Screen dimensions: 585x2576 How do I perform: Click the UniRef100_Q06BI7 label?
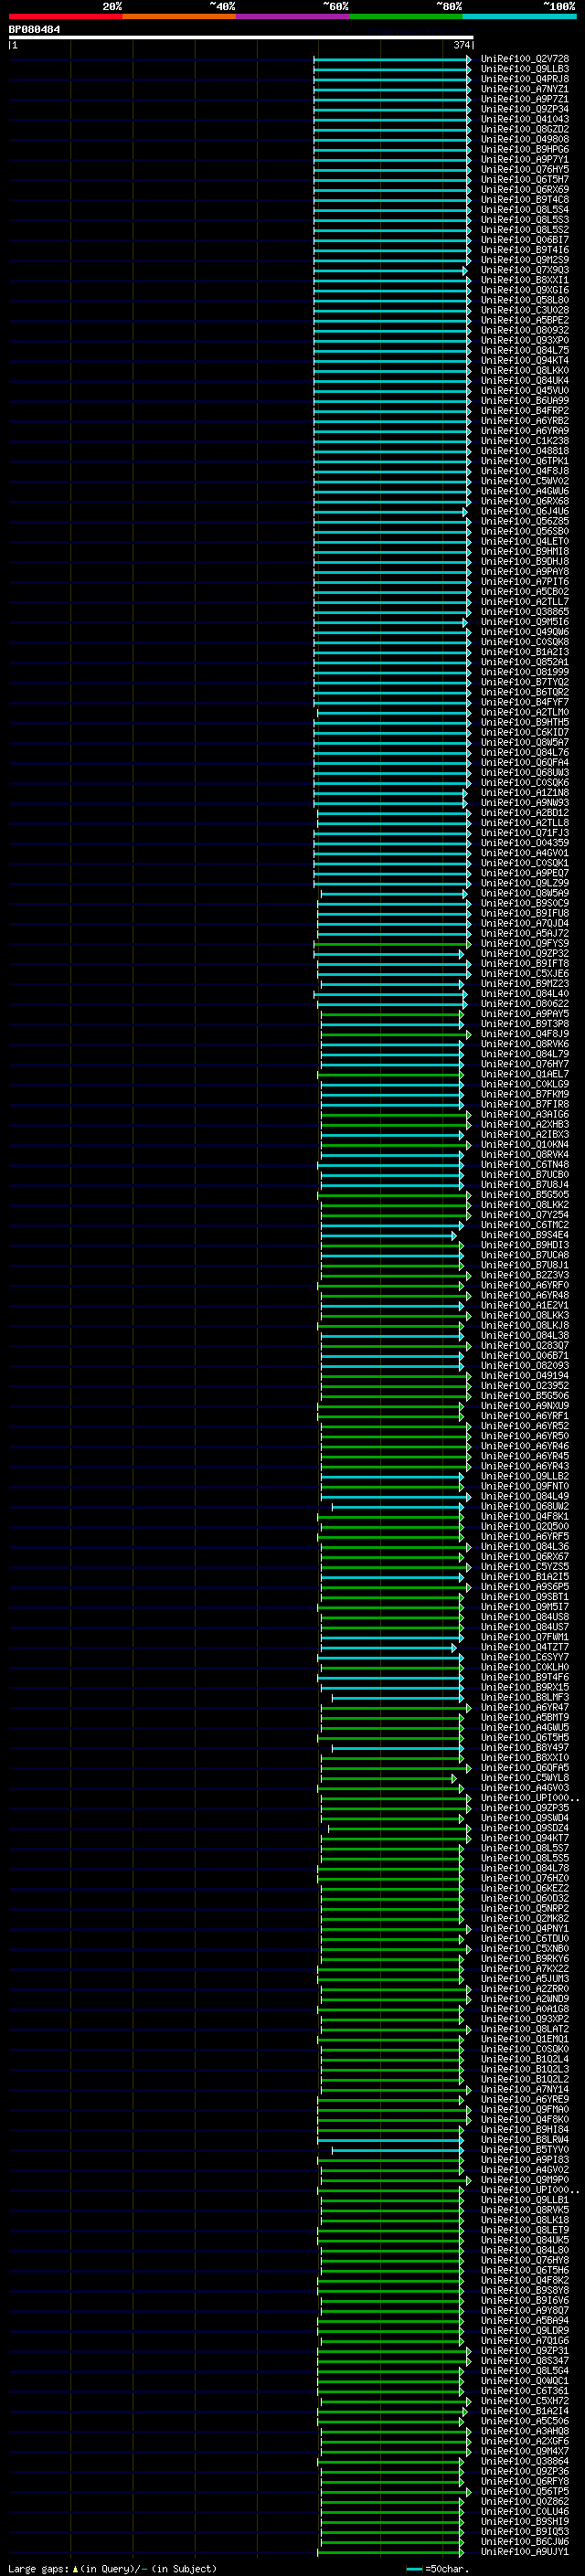tap(525, 240)
